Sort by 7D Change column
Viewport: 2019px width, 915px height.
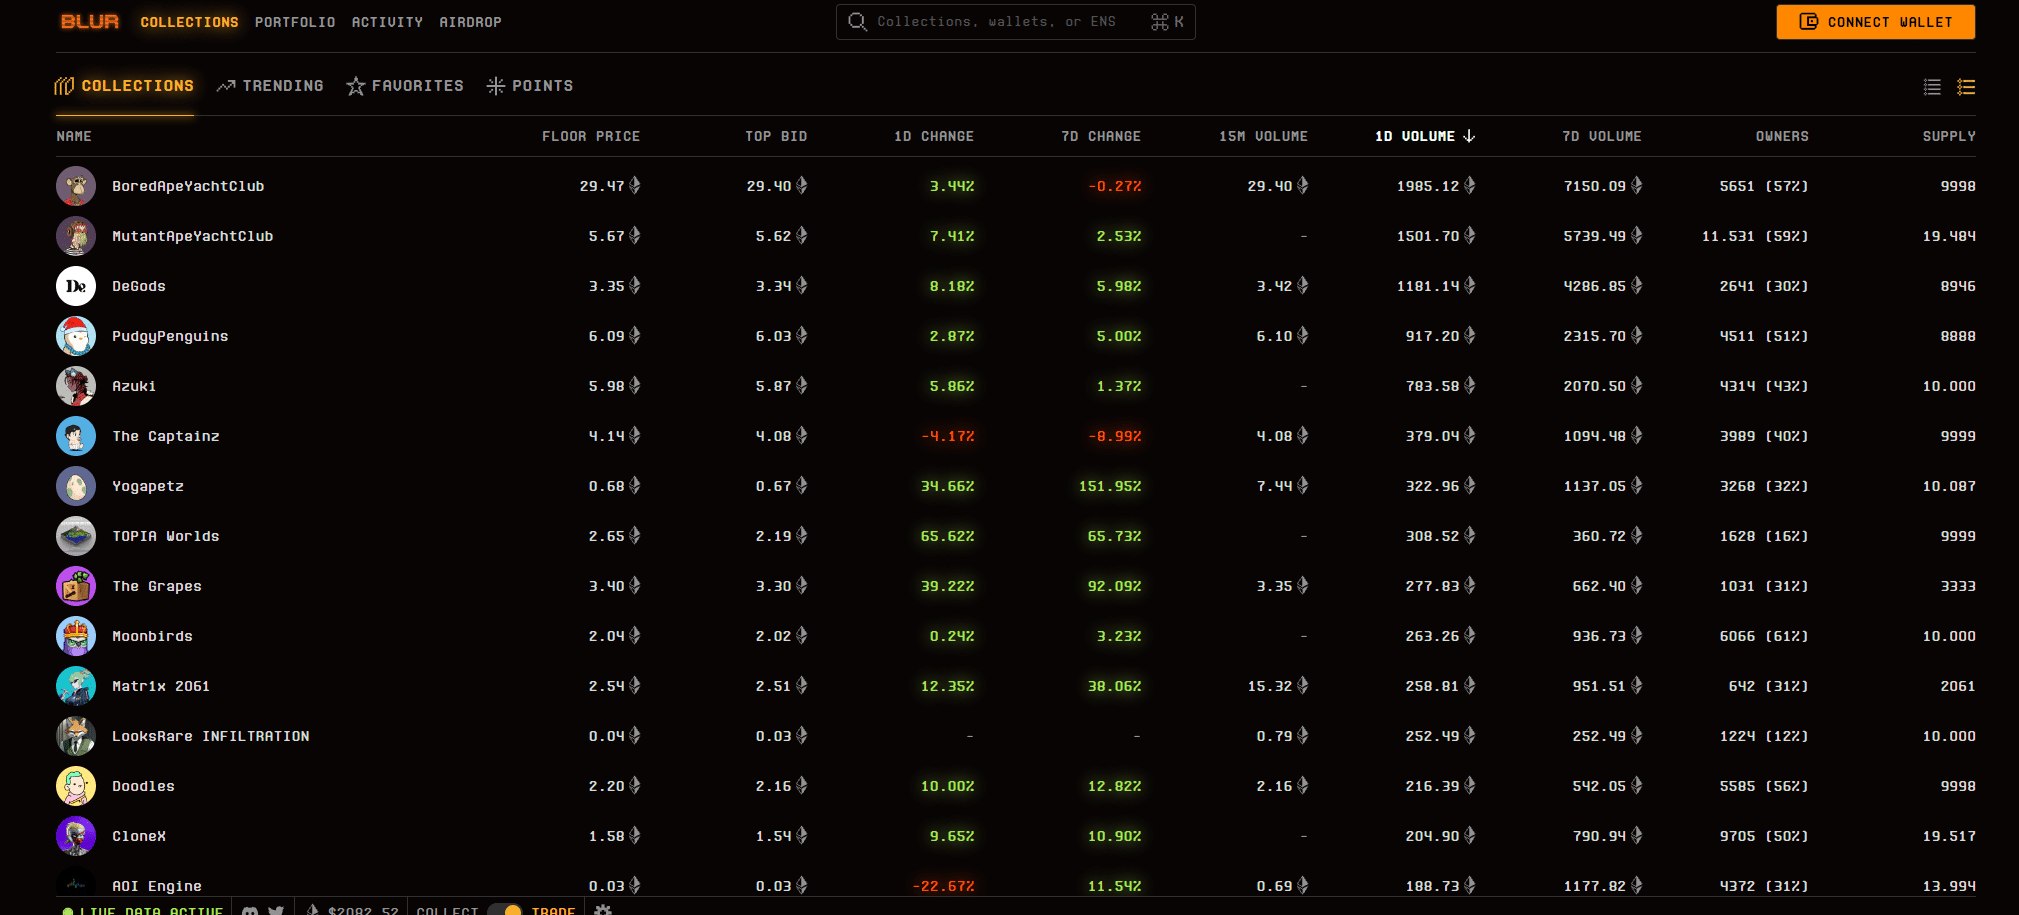(x=1100, y=136)
